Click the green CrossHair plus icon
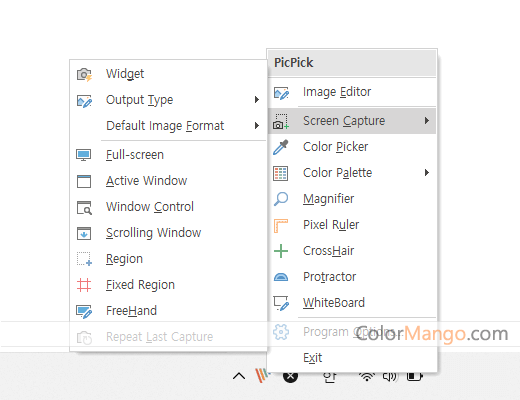Screen dimensions: 520x400 [x=281, y=251]
